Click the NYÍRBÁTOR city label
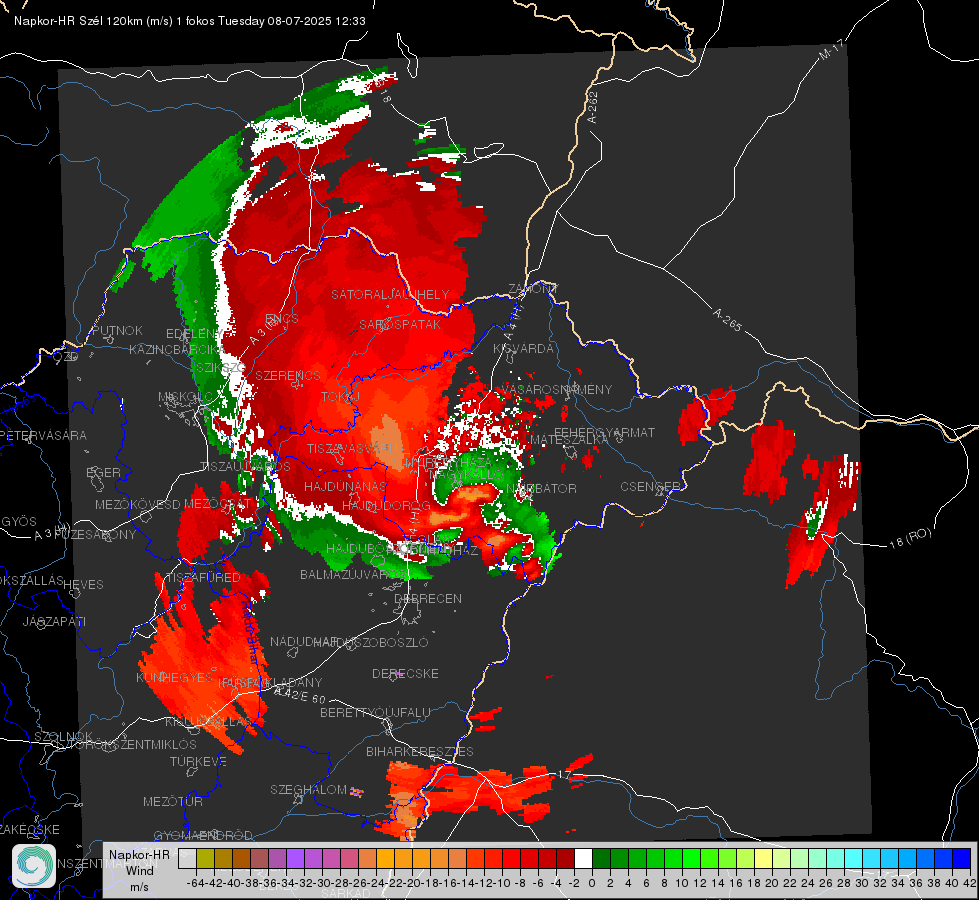Viewport: 979px width, 900px height. tap(541, 488)
